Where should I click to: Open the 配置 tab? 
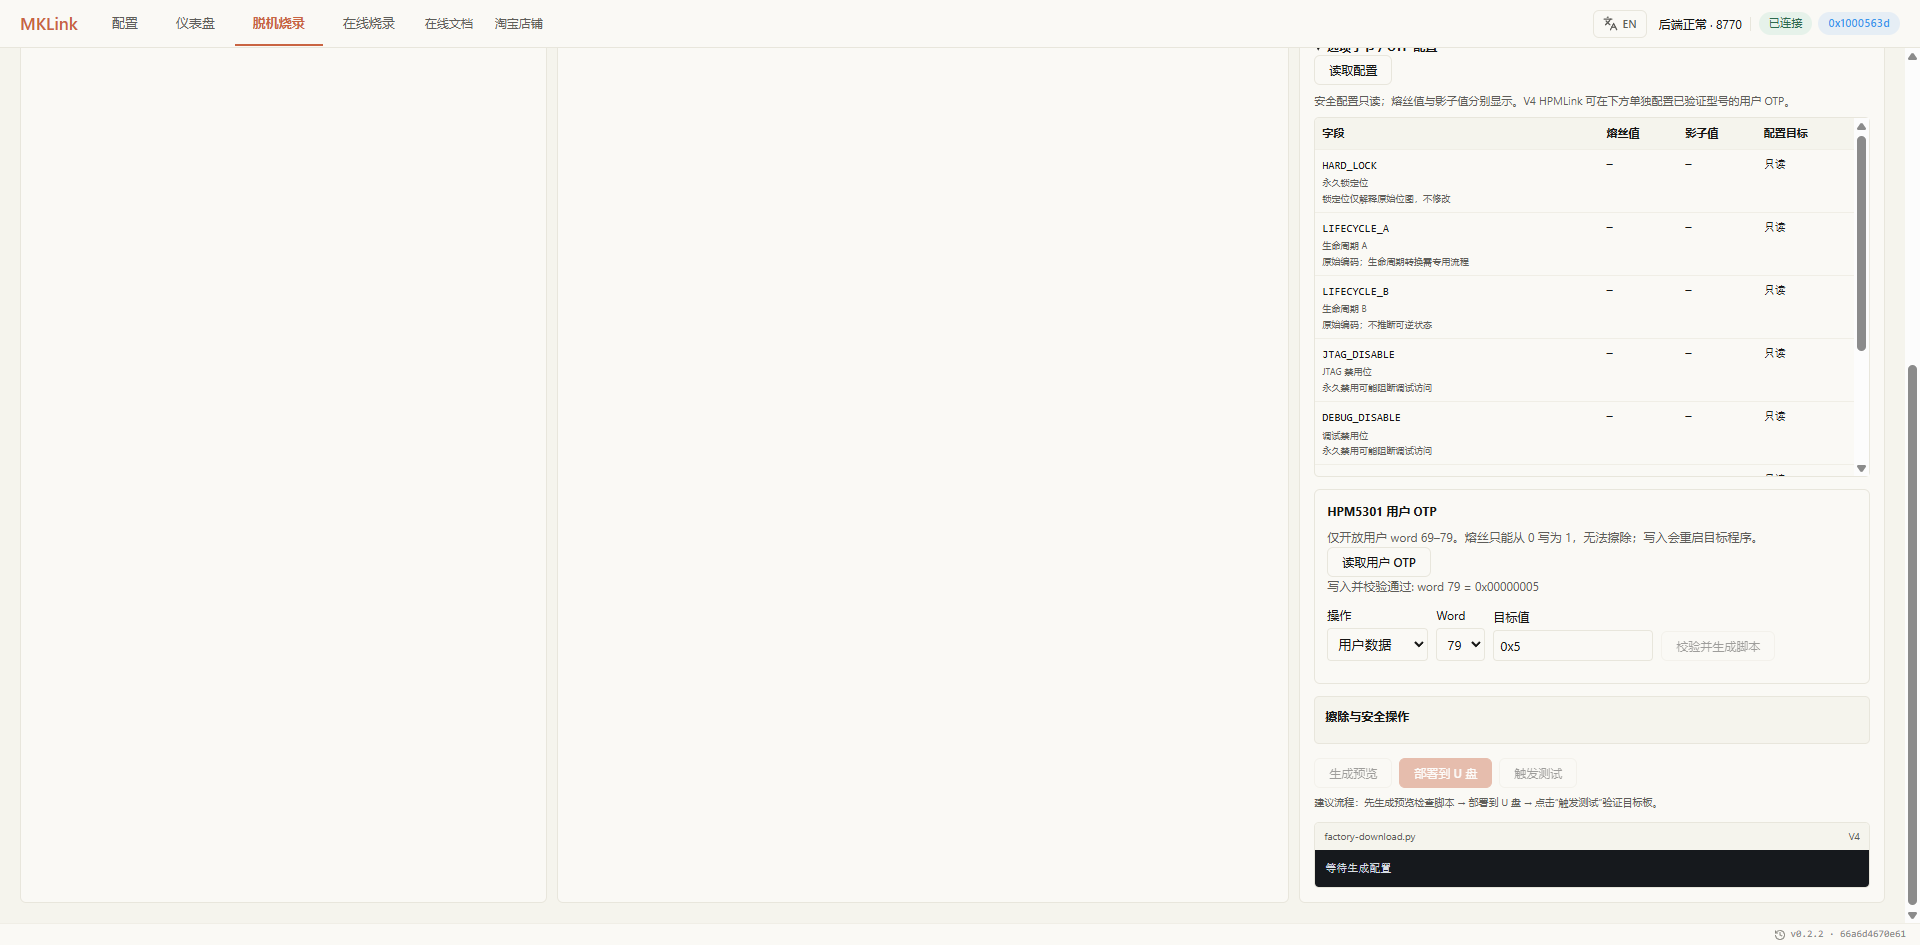[125, 23]
